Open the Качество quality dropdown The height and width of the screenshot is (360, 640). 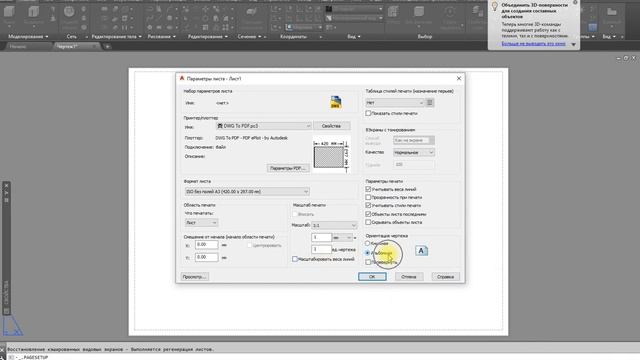coord(414,152)
